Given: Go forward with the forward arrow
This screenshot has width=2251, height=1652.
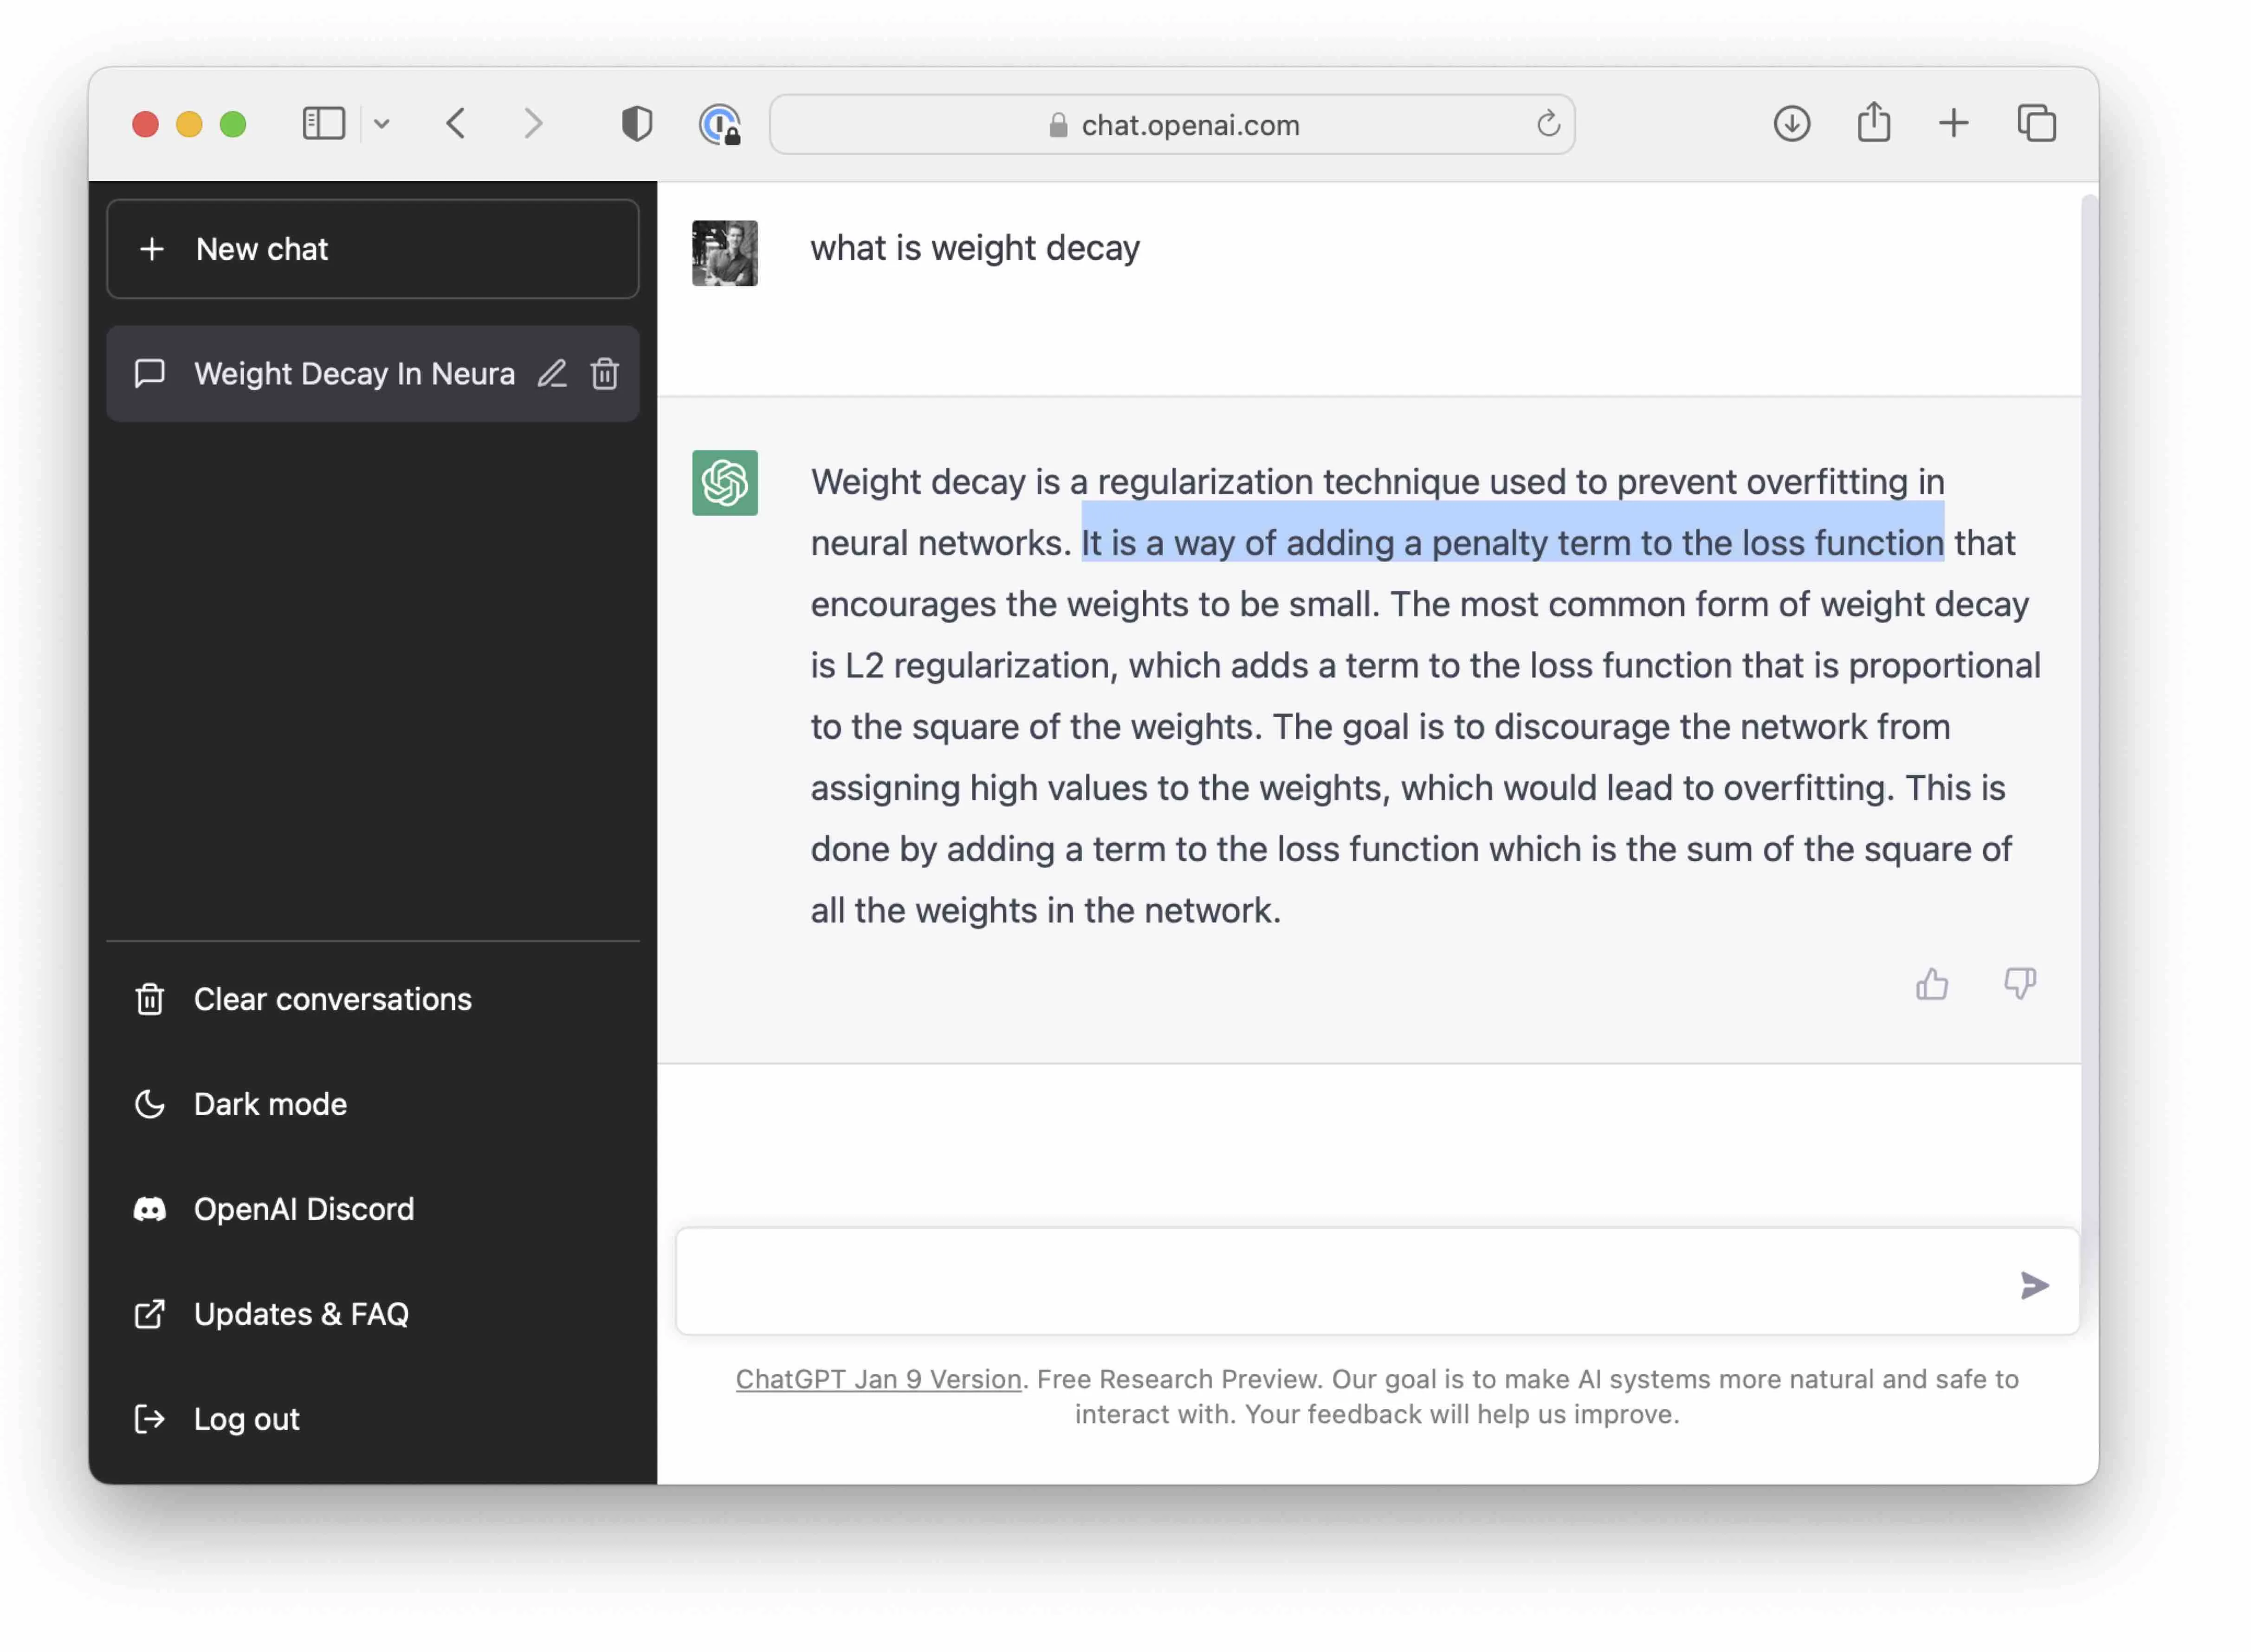Looking at the screenshot, I should pos(534,124).
